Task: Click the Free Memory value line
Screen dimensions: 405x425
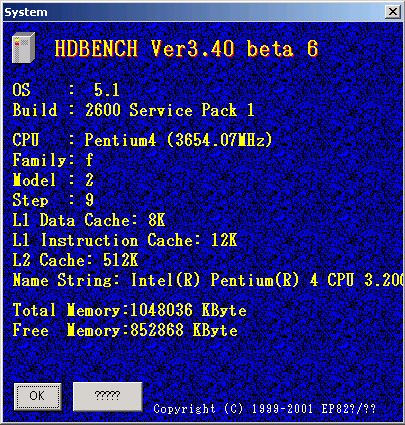Action: [125, 330]
